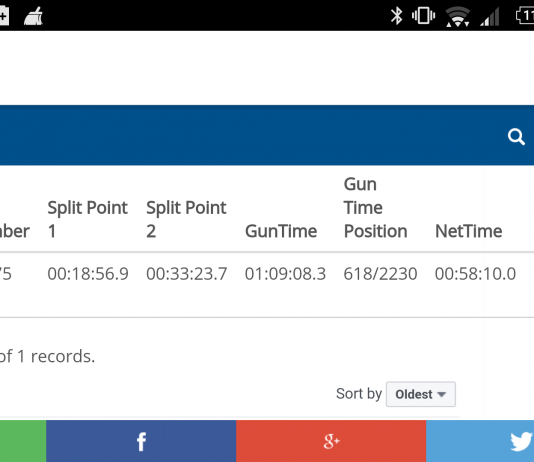Image resolution: width=534 pixels, height=462 pixels.
Task: Click the Oldest dropdown arrow
Action: click(441, 395)
